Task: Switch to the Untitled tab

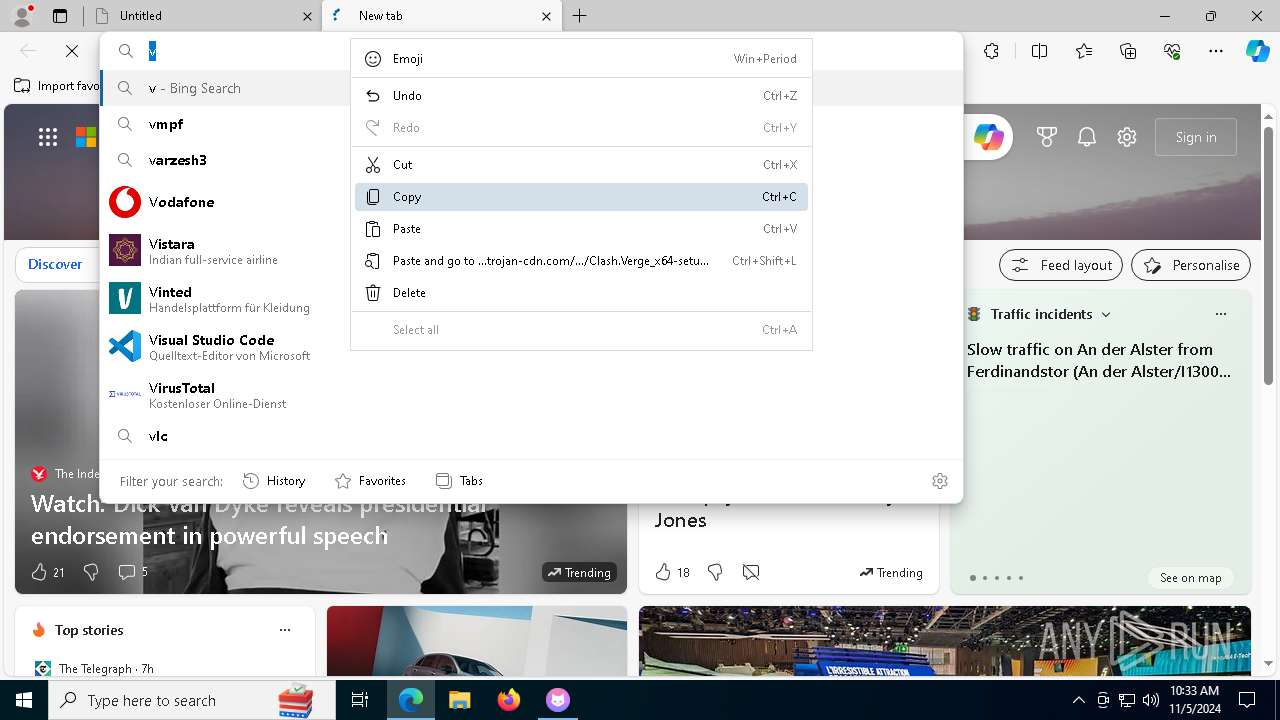Action: click(203, 16)
